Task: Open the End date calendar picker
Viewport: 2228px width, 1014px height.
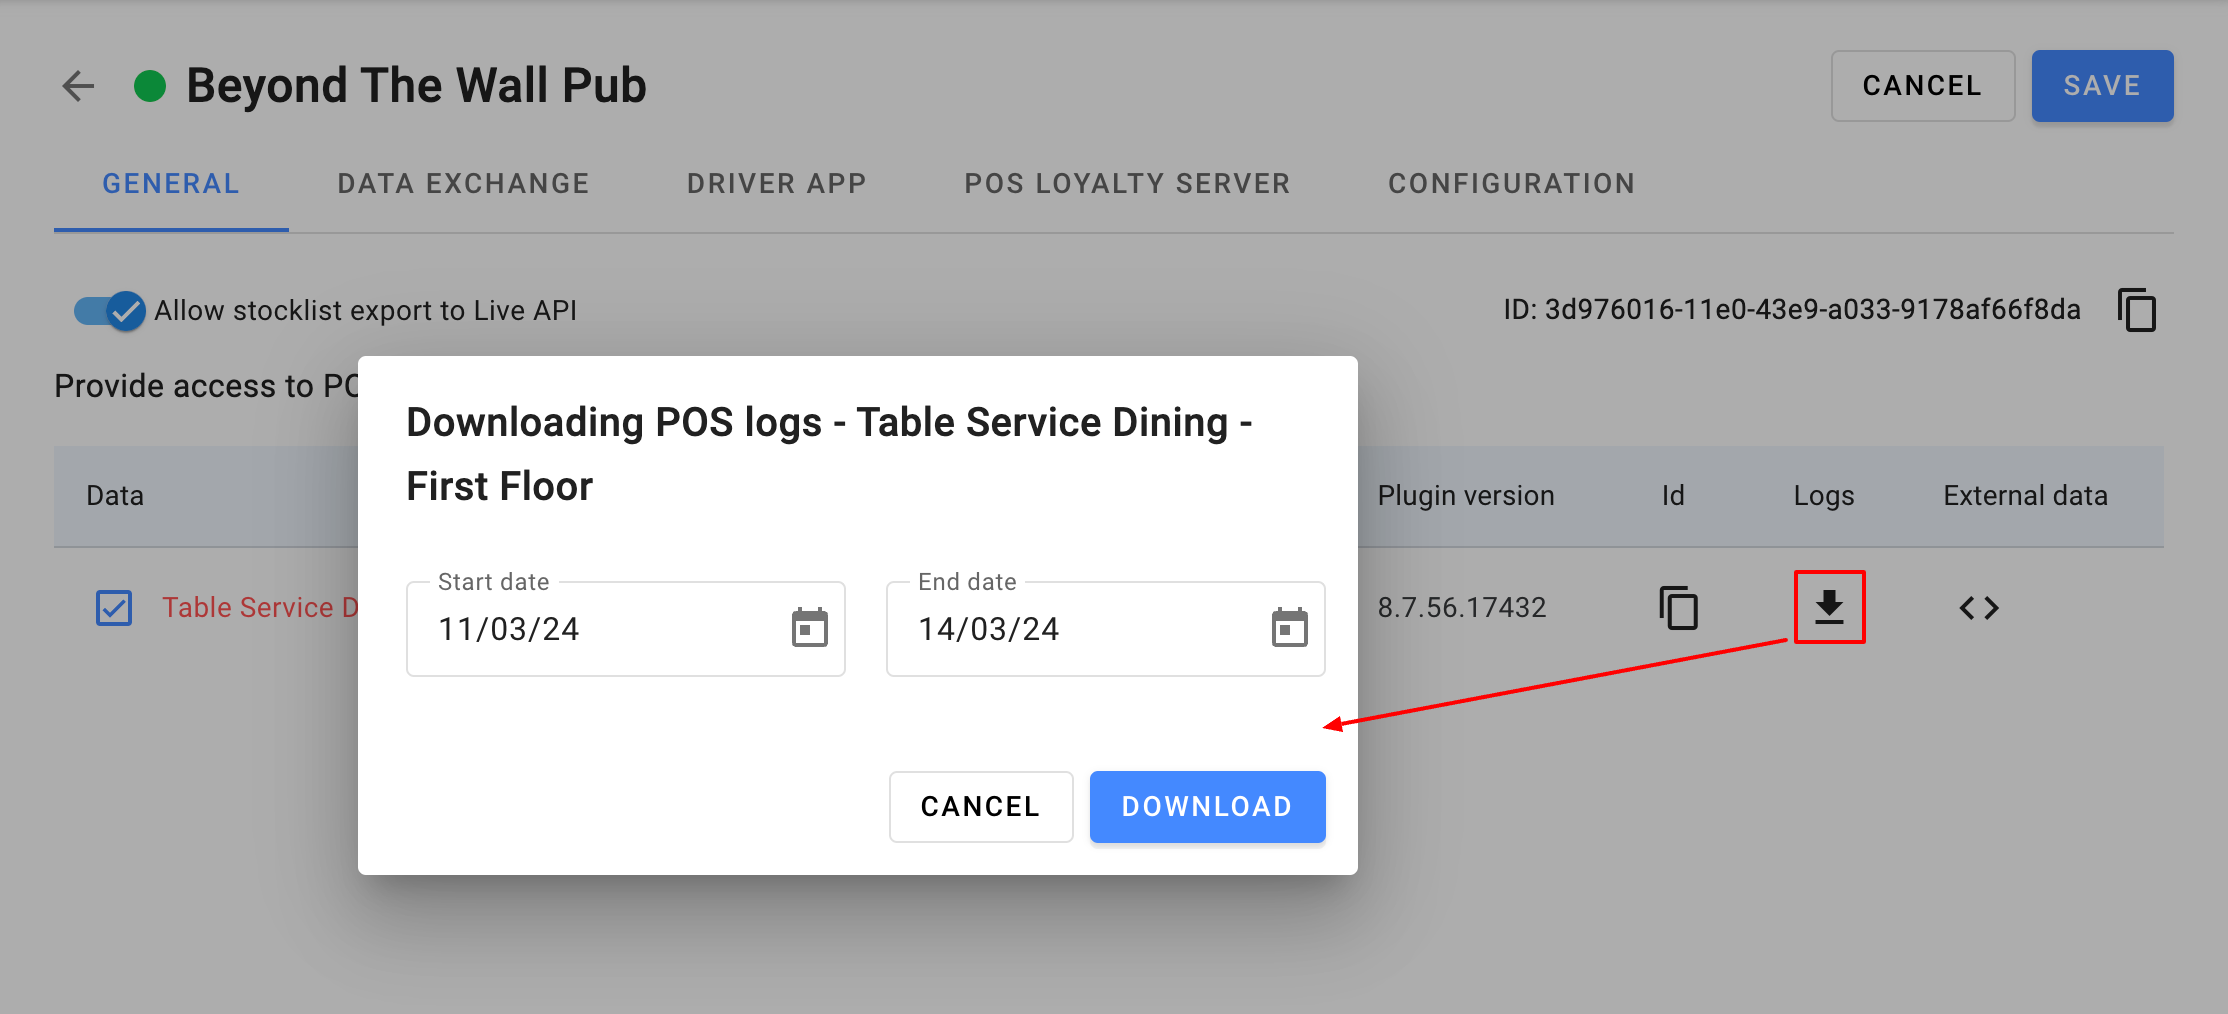Action: [x=1289, y=628]
